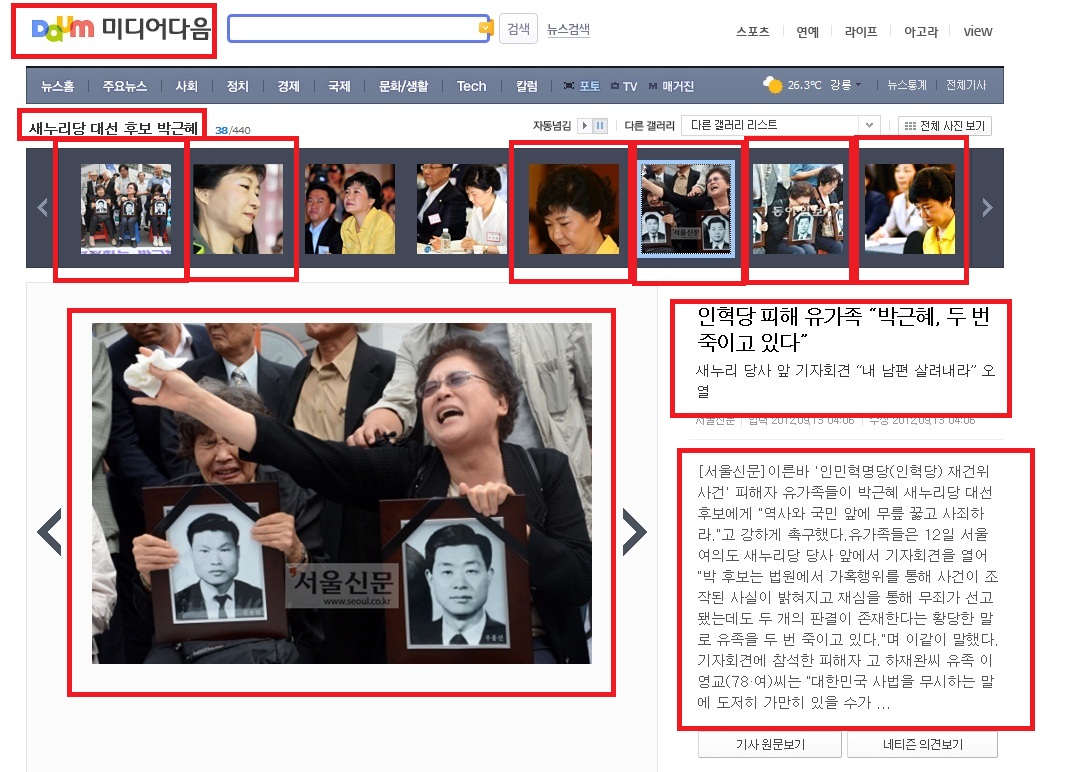Open the search box dropdown arrow icon

(x=485, y=28)
